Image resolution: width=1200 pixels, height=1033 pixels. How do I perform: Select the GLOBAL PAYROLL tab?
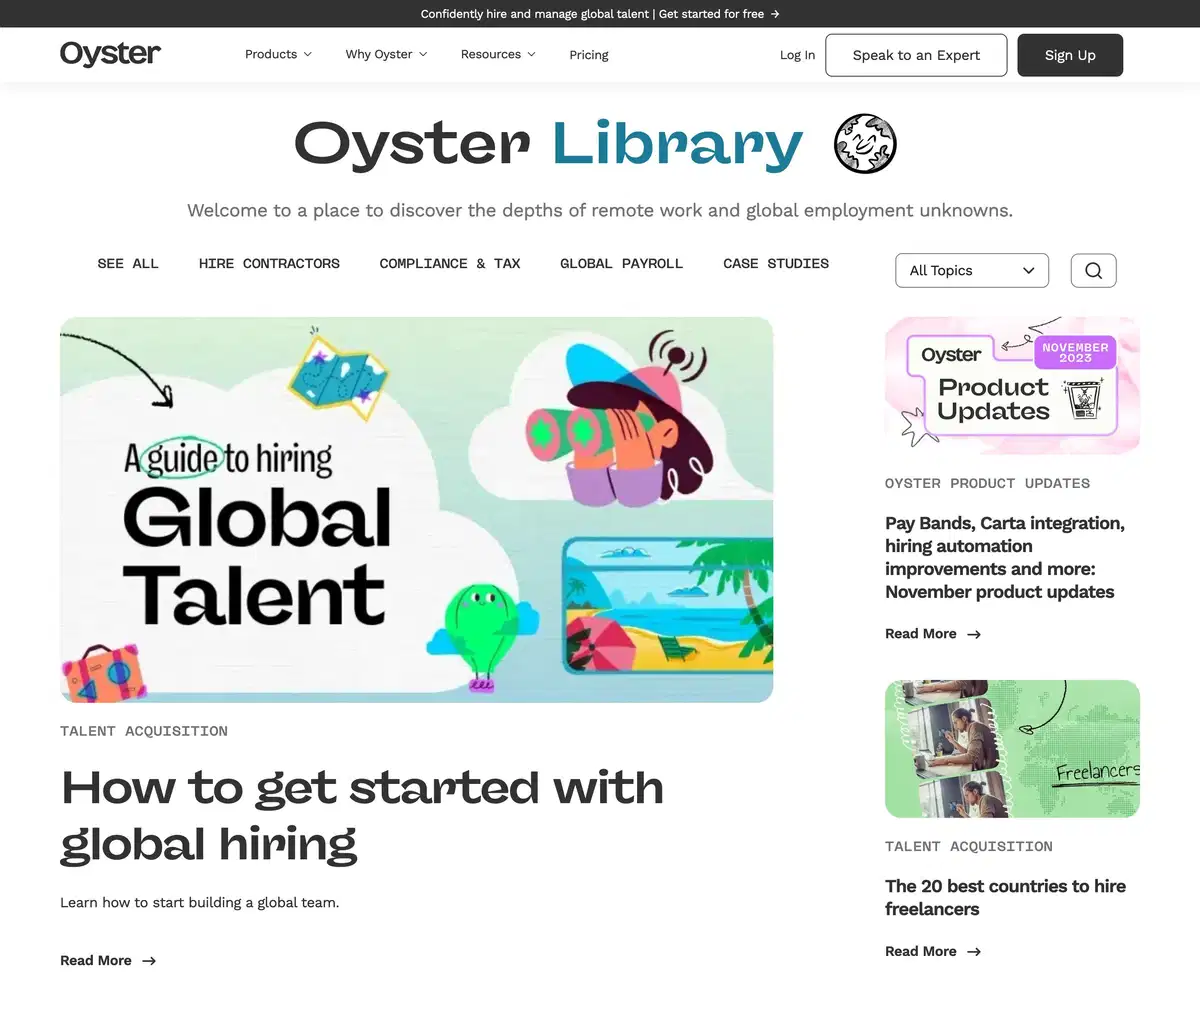click(x=621, y=263)
